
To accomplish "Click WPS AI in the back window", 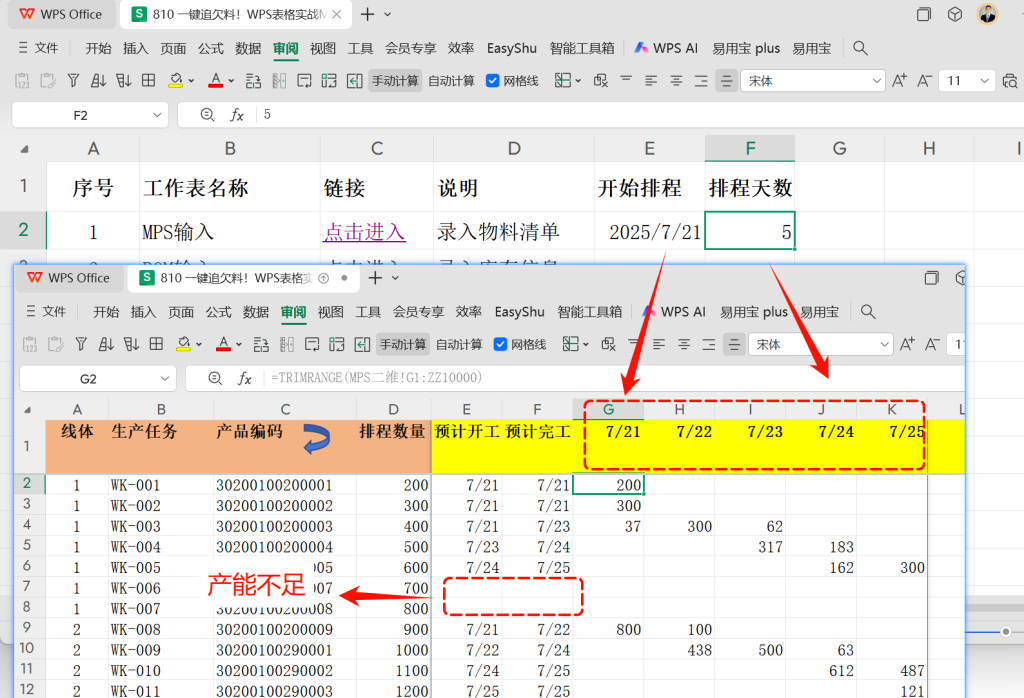I will pos(667,48).
